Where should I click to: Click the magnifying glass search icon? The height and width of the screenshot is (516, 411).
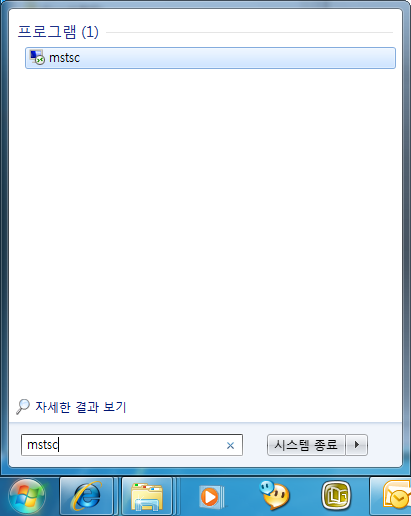tap(23, 407)
